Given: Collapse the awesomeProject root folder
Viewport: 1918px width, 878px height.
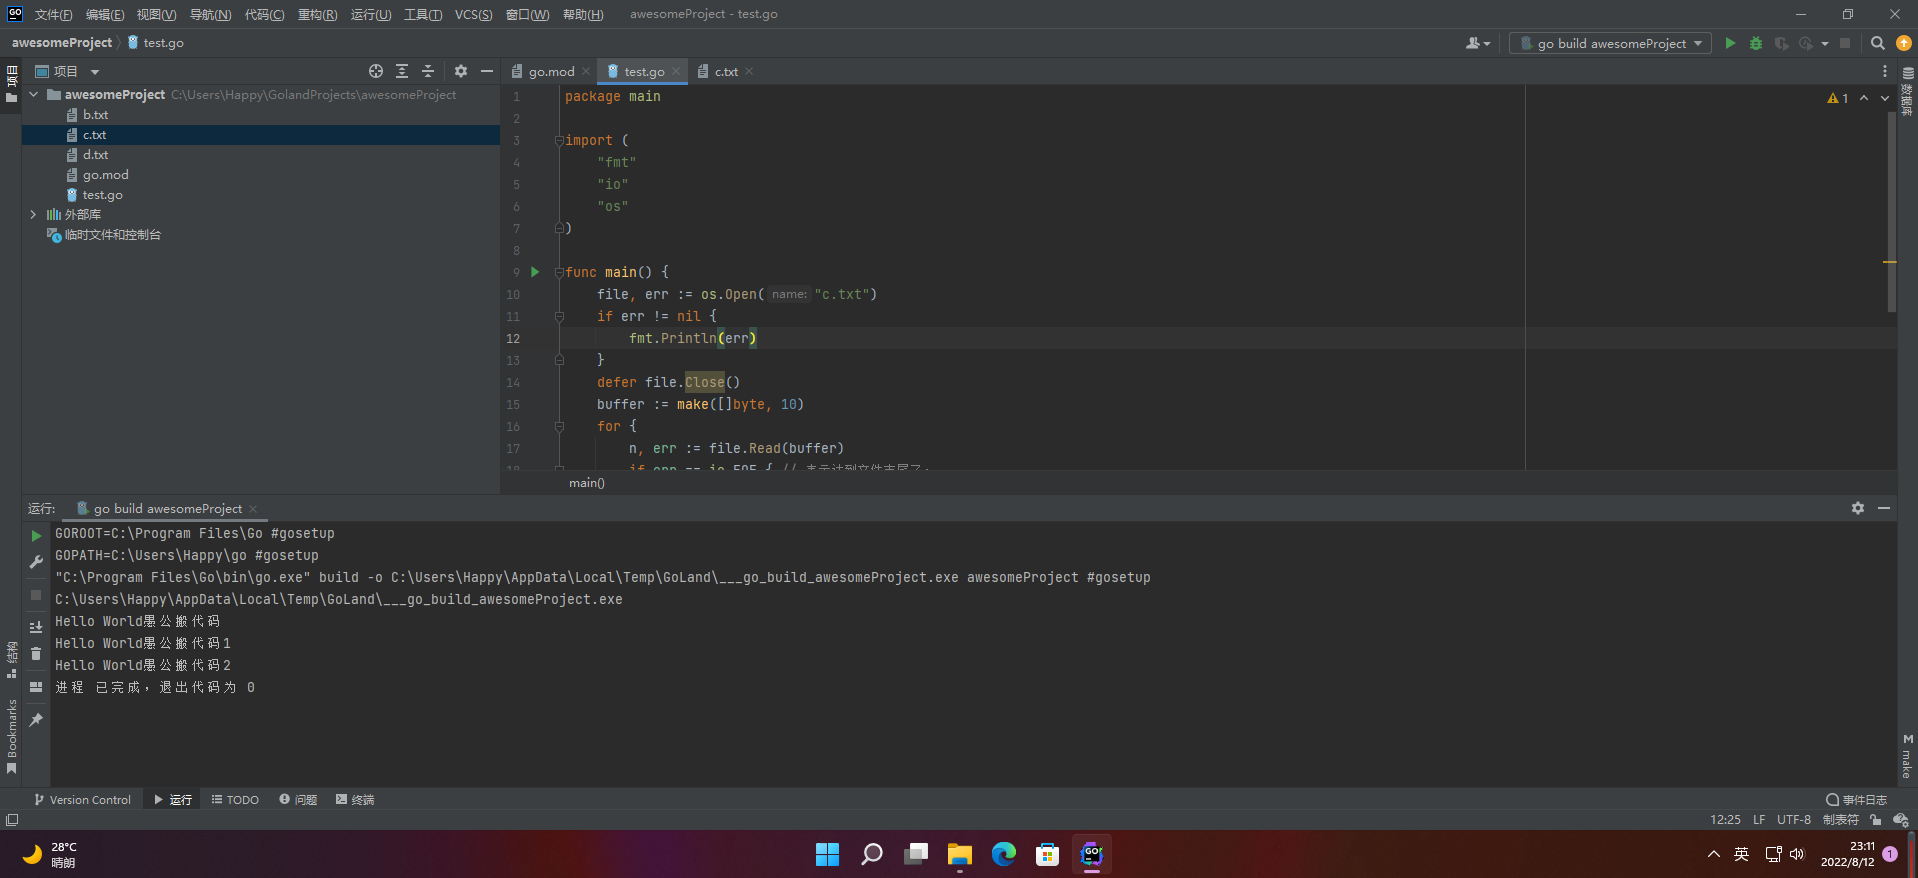Looking at the screenshot, I should click(33, 94).
